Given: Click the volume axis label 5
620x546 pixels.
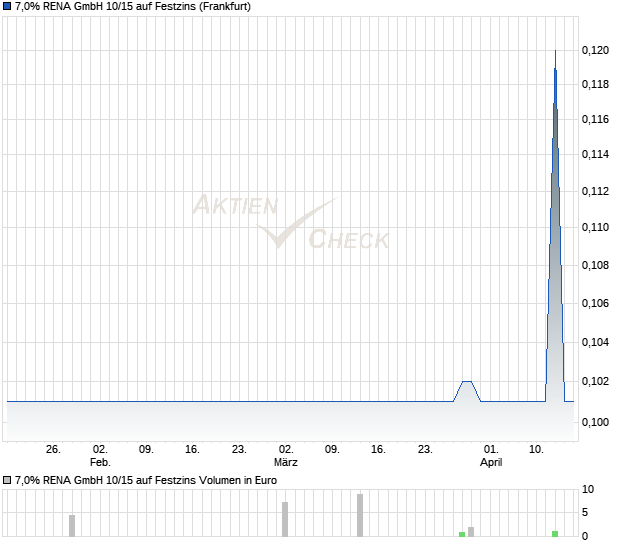Looking at the screenshot, I should click(x=585, y=513).
